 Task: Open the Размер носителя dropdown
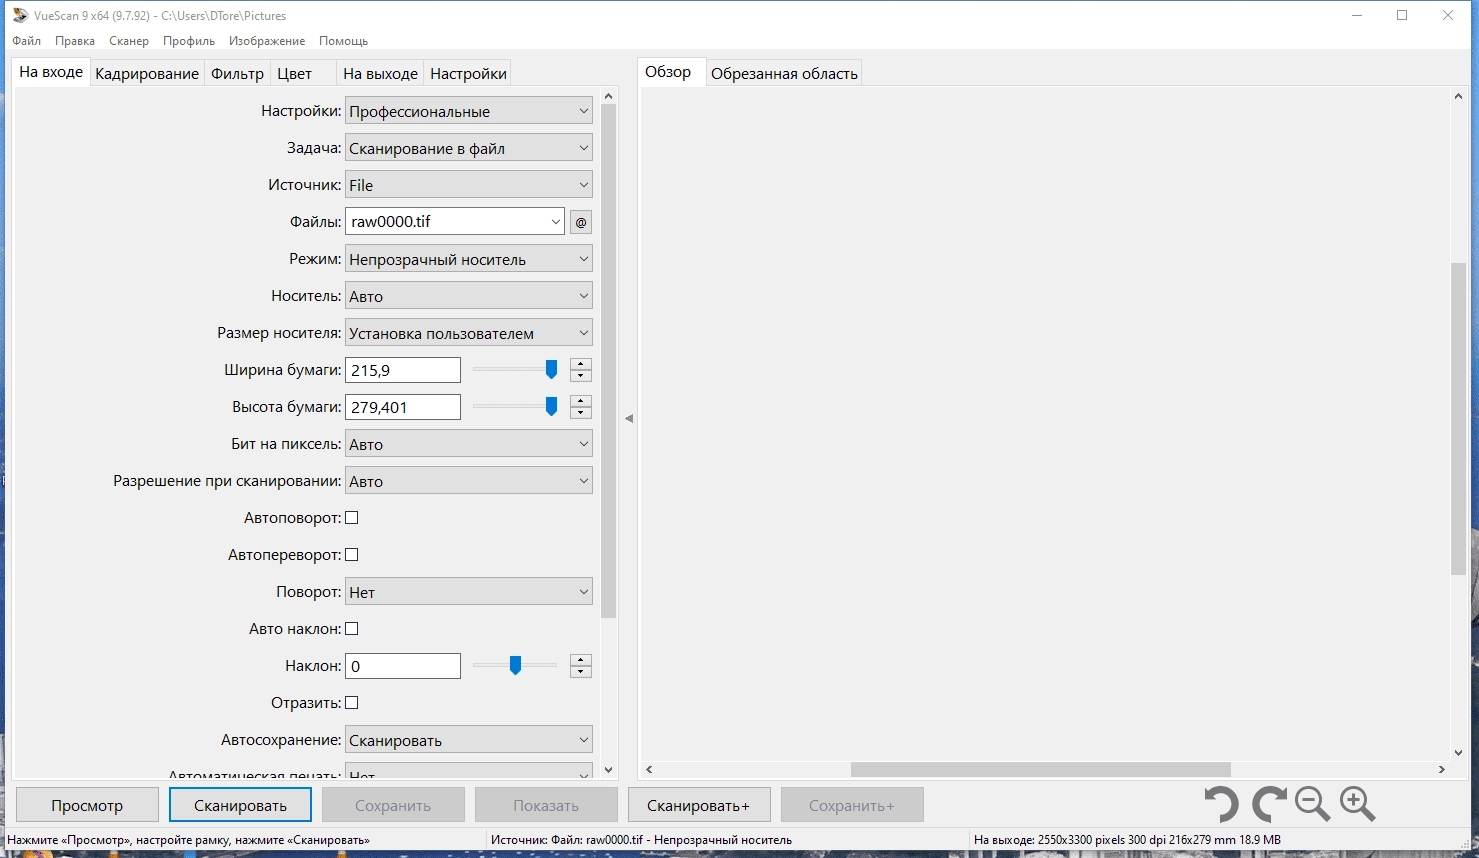pos(468,333)
